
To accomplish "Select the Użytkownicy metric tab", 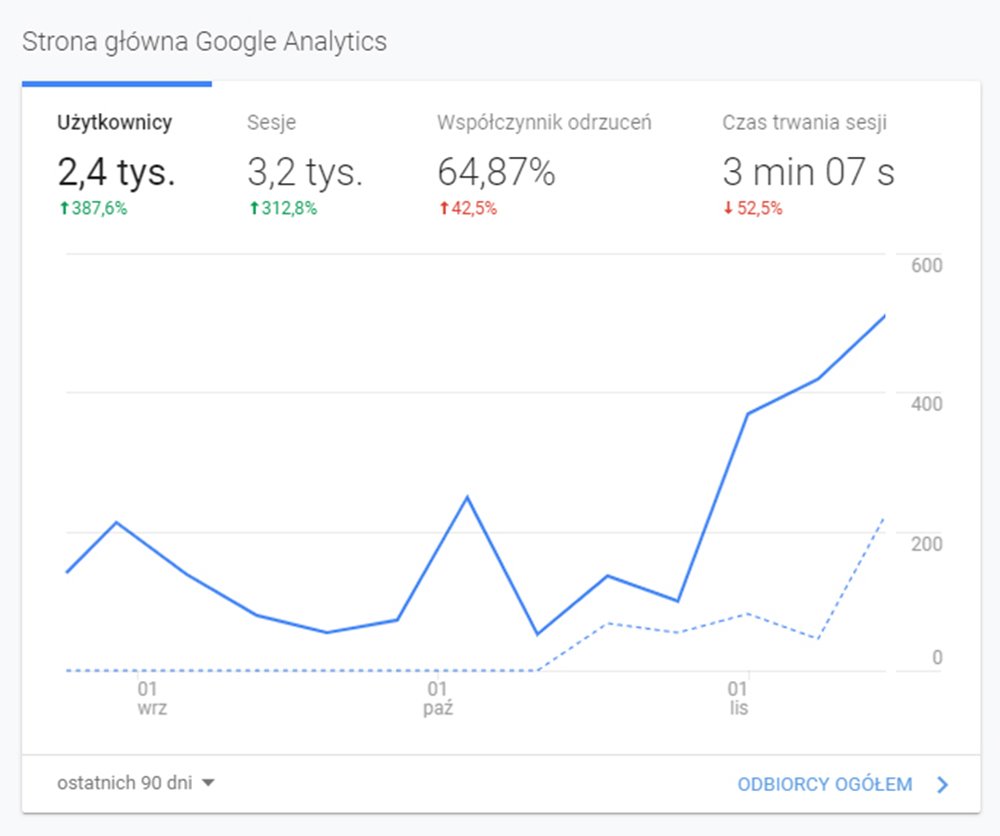I will tap(115, 123).
